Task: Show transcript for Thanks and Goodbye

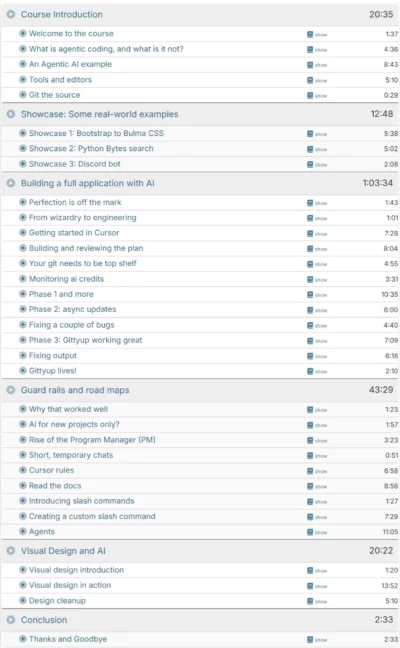Action: (x=317, y=640)
